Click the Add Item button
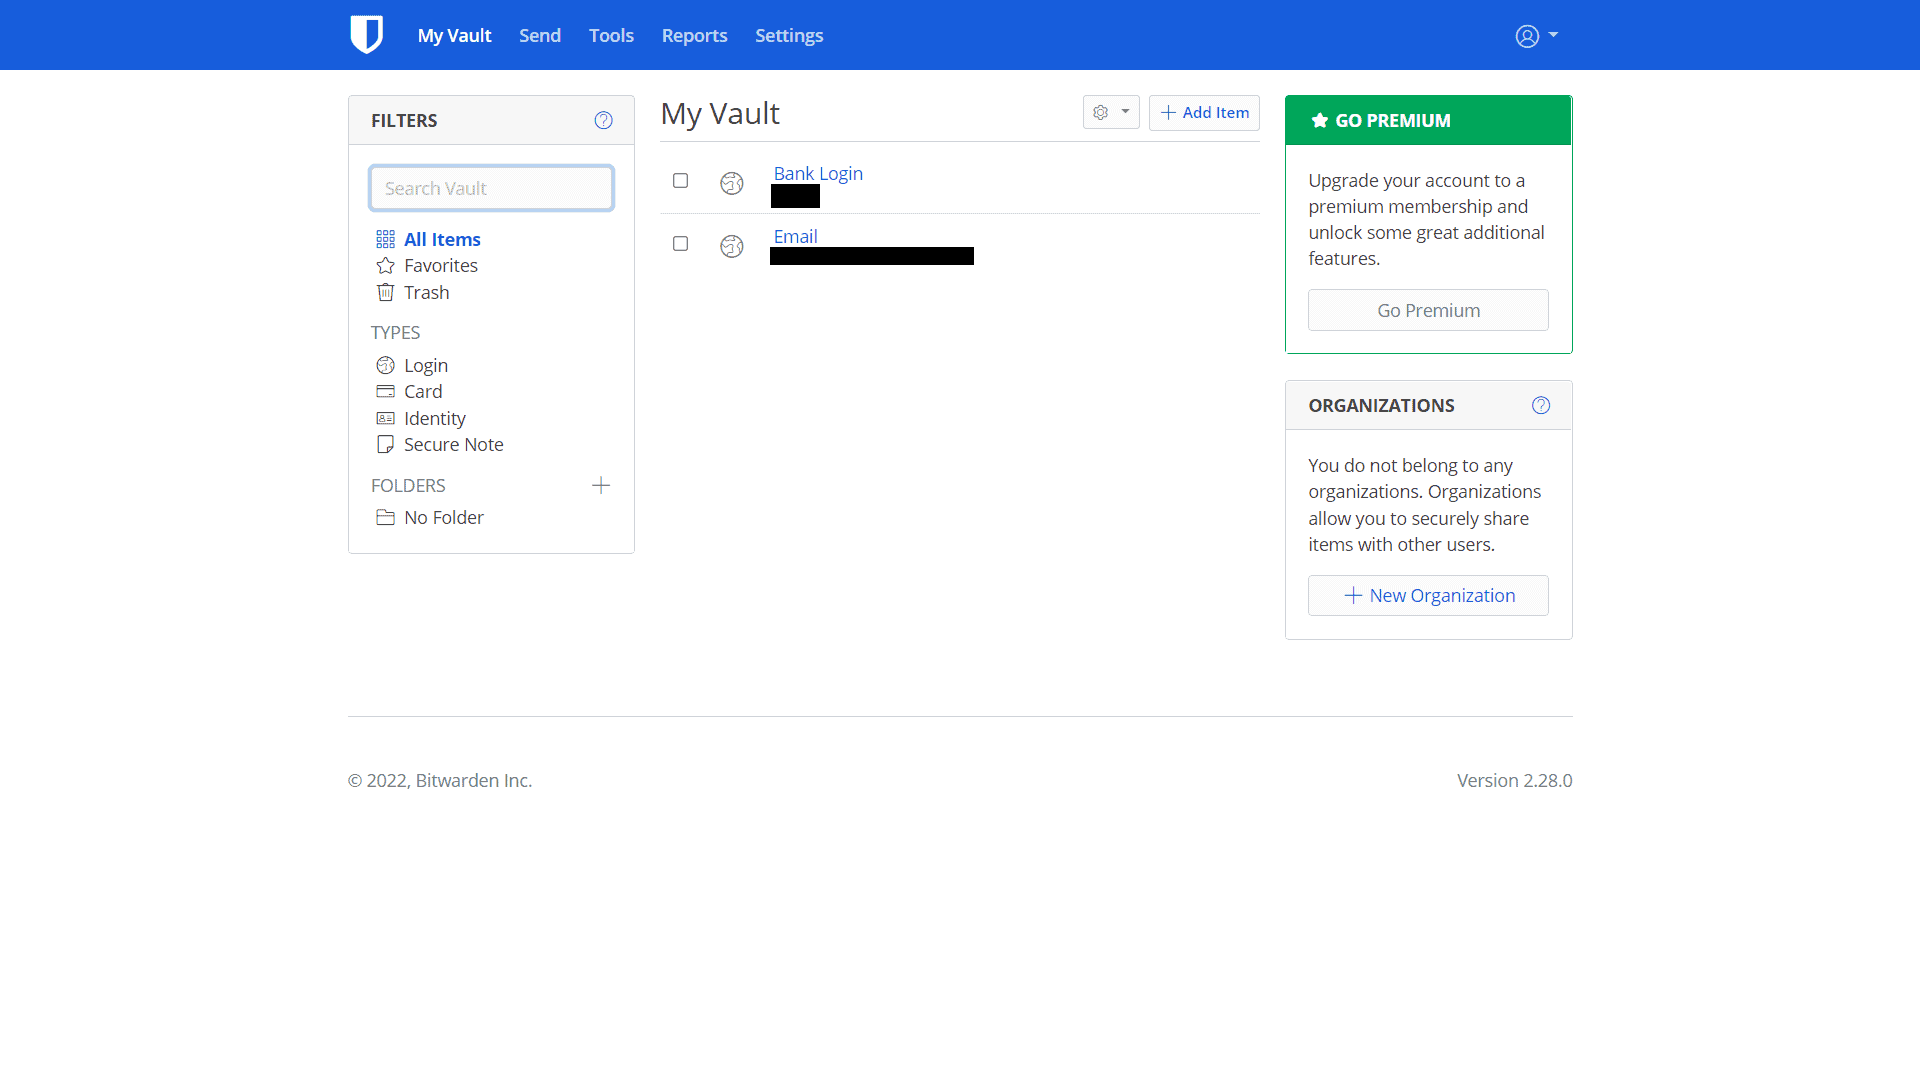This screenshot has width=1920, height=1080. pos(1204,112)
